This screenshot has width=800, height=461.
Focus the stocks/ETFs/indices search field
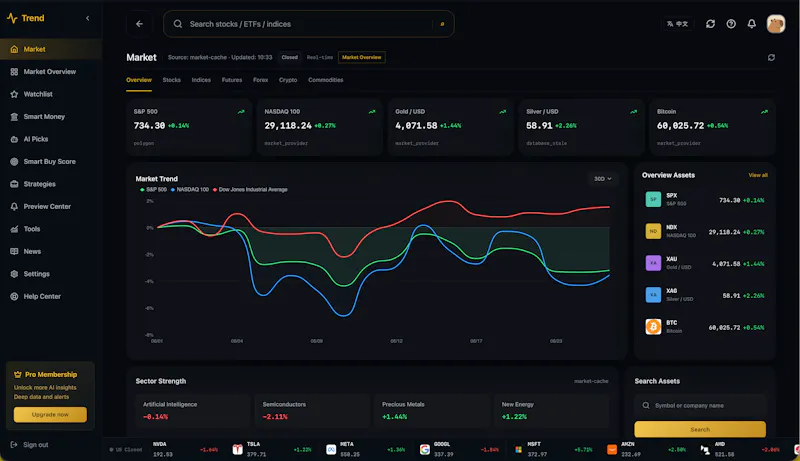tap(308, 24)
